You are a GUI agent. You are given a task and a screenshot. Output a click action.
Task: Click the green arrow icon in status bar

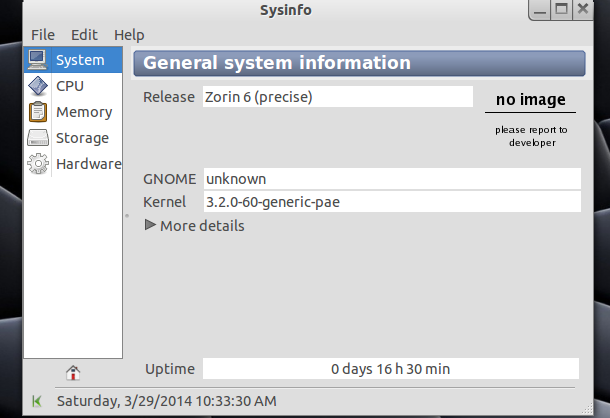click(37, 401)
